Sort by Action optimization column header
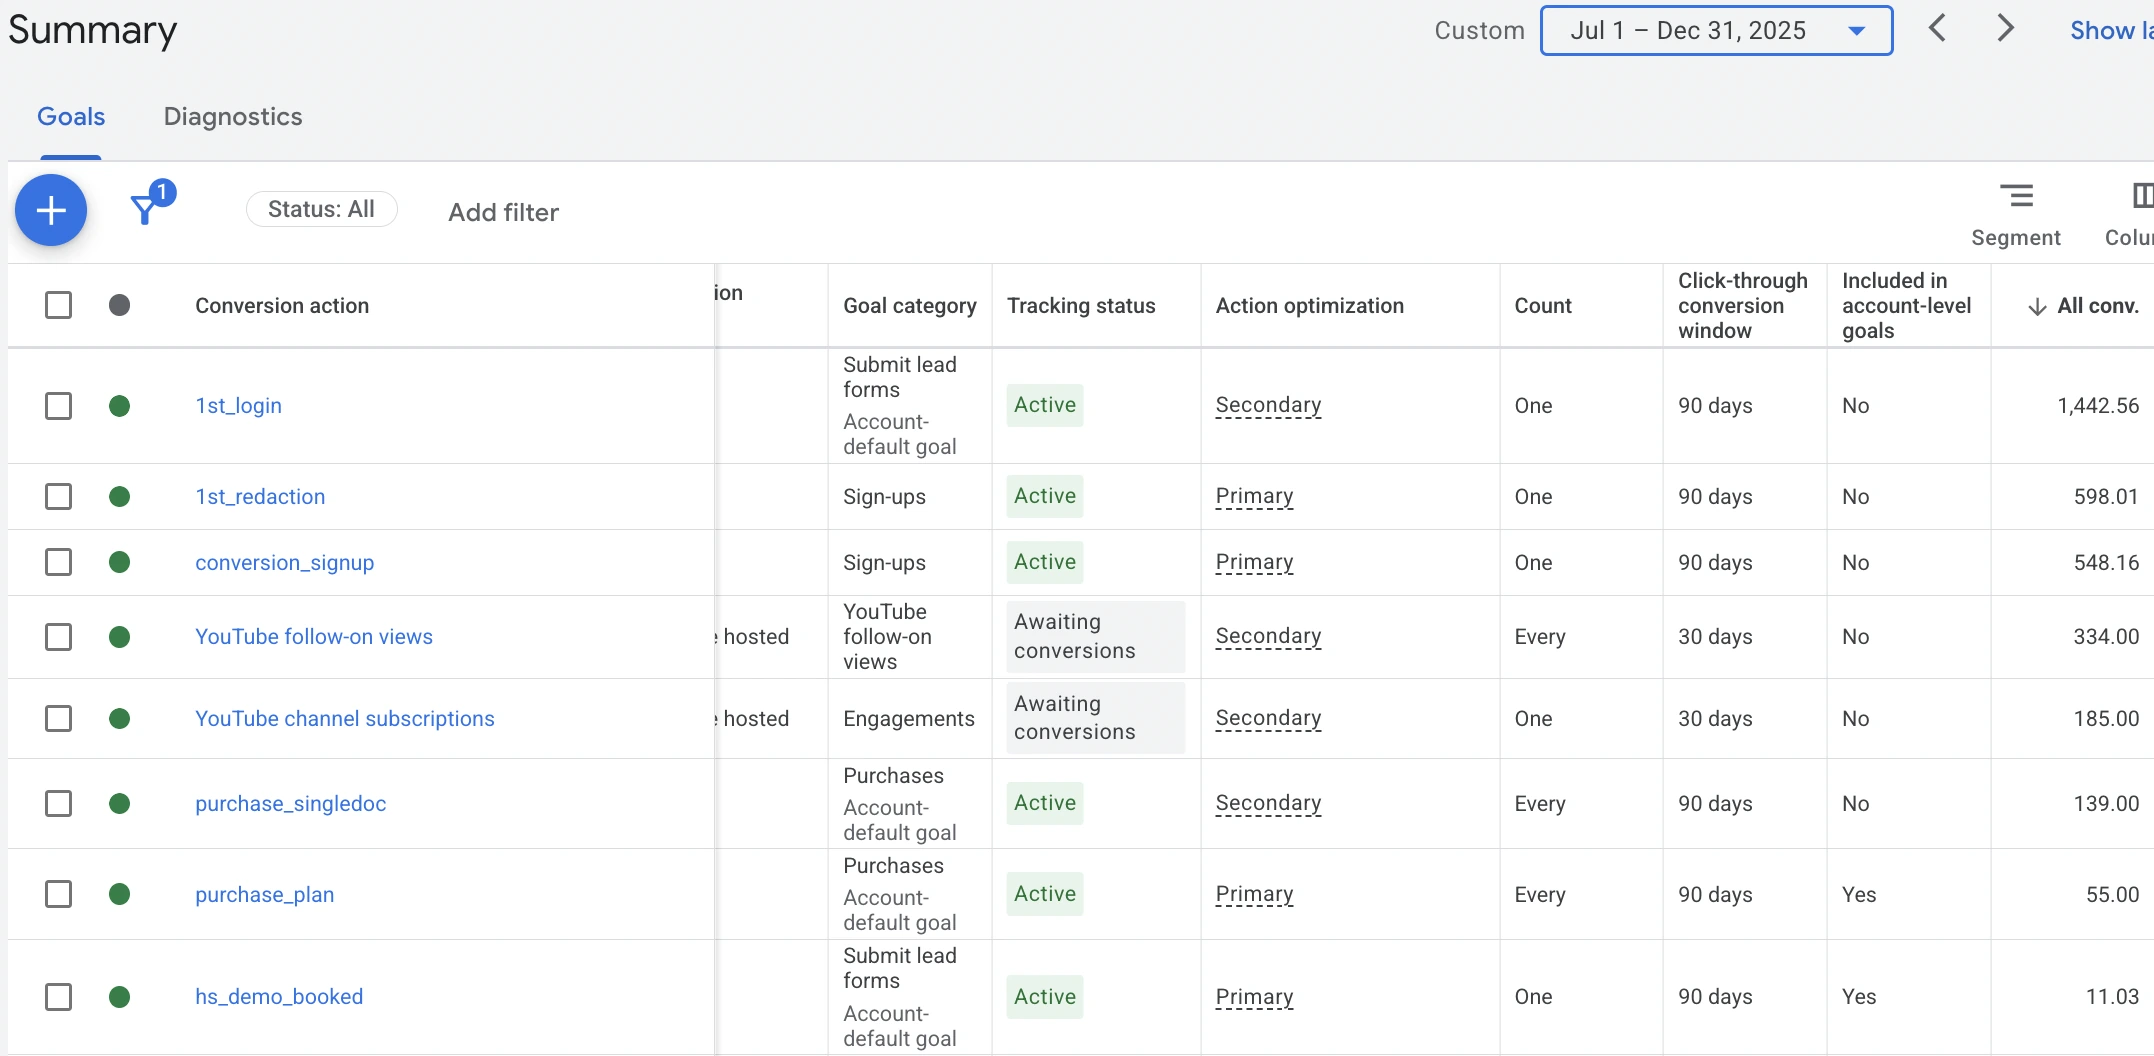Image resolution: width=2154 pixels, height=1056 pixels. 1309,305
